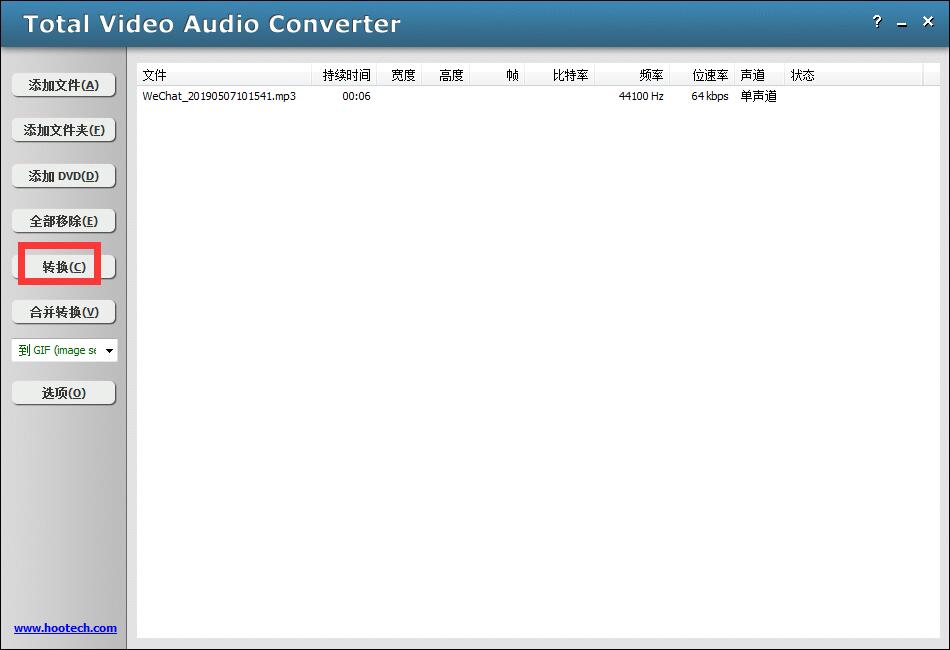Click 添加 DVD(D) to load a DVD
The image size is (950, 650).
click(63, 175)
